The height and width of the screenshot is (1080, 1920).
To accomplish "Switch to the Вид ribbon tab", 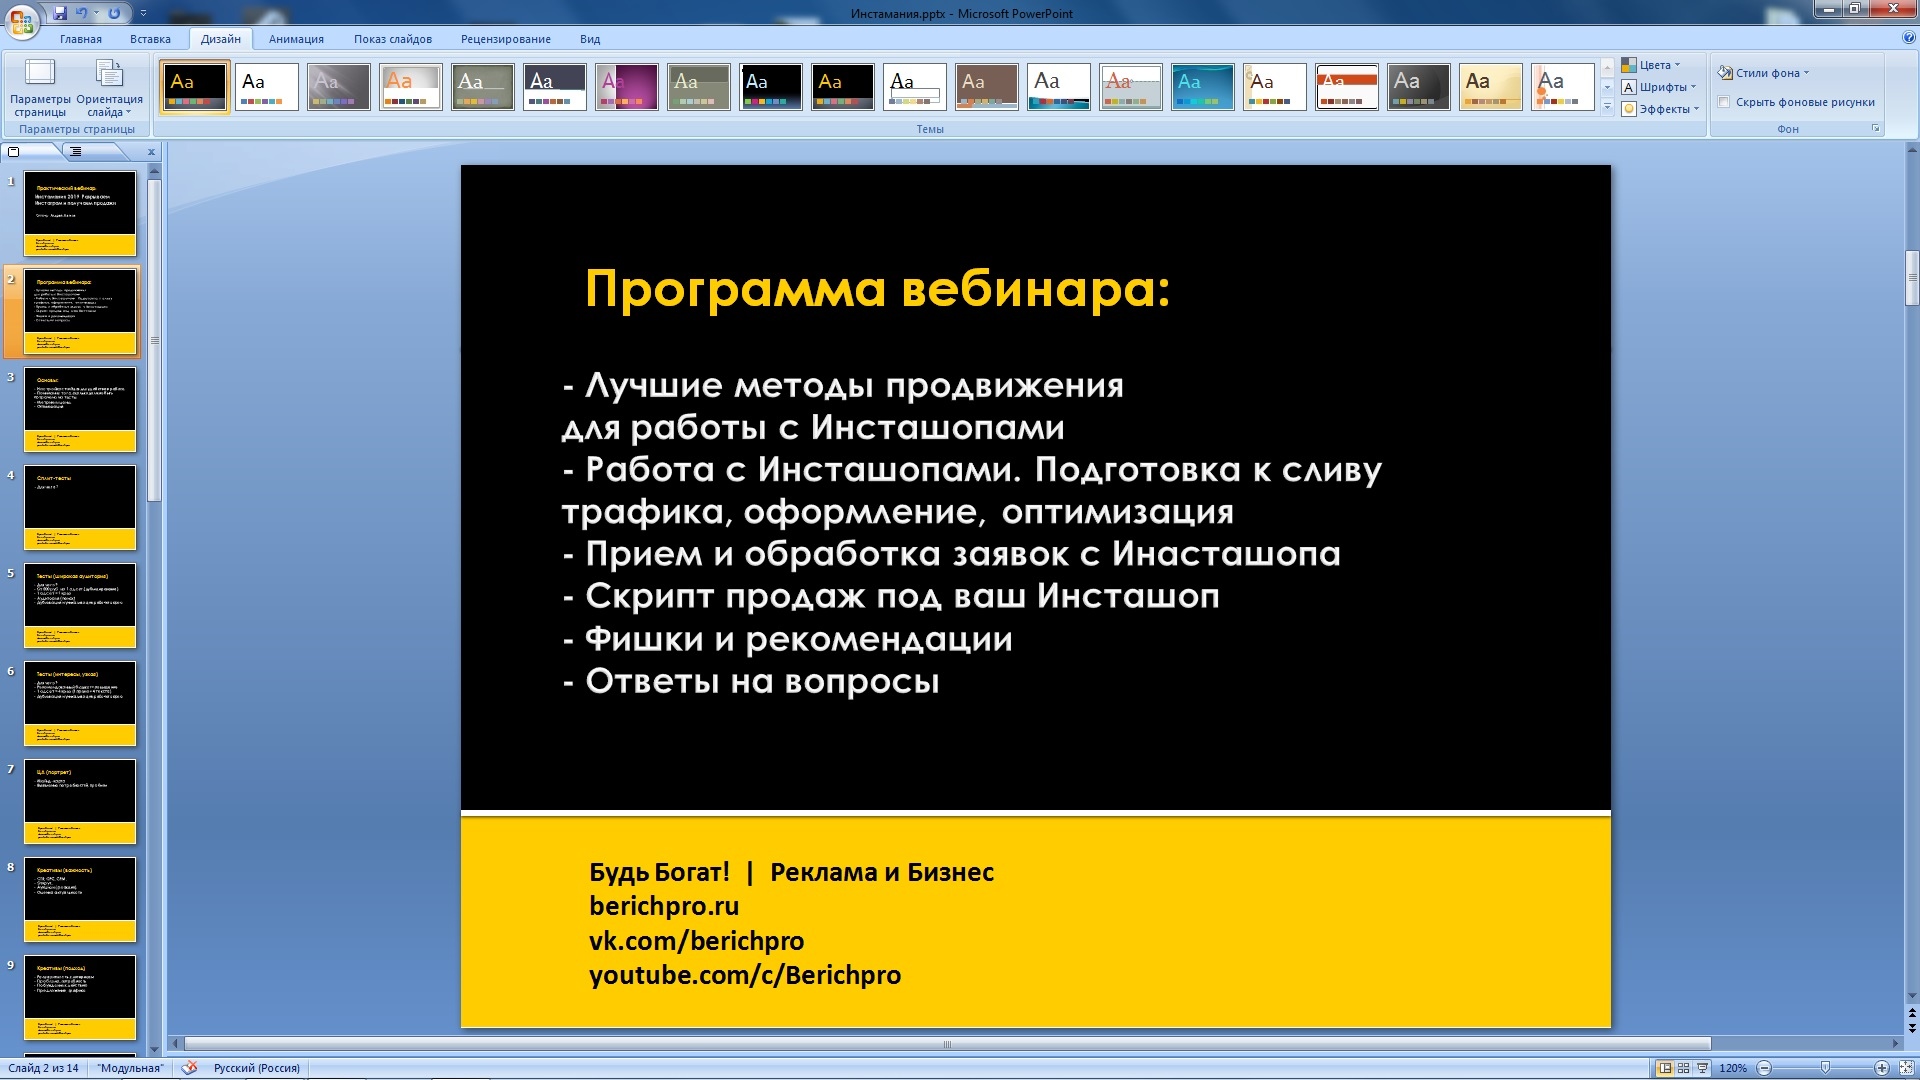I will coord(590,39).
